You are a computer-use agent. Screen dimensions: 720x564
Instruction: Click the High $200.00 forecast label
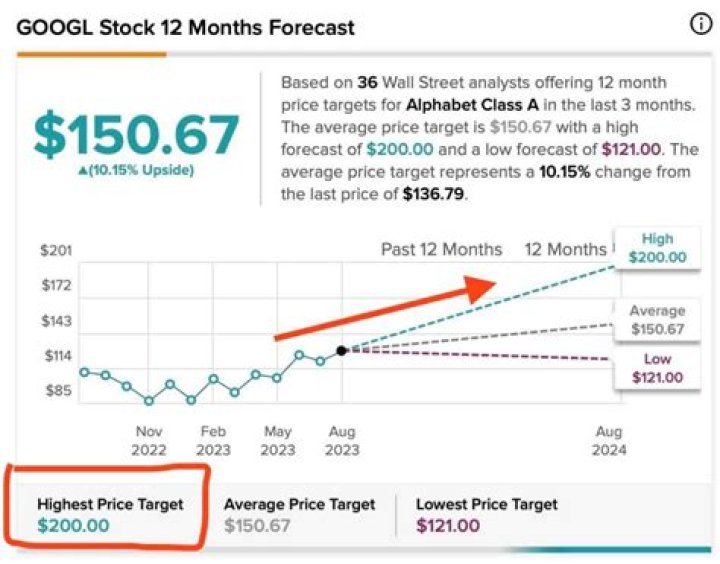[x=657, y=248]
